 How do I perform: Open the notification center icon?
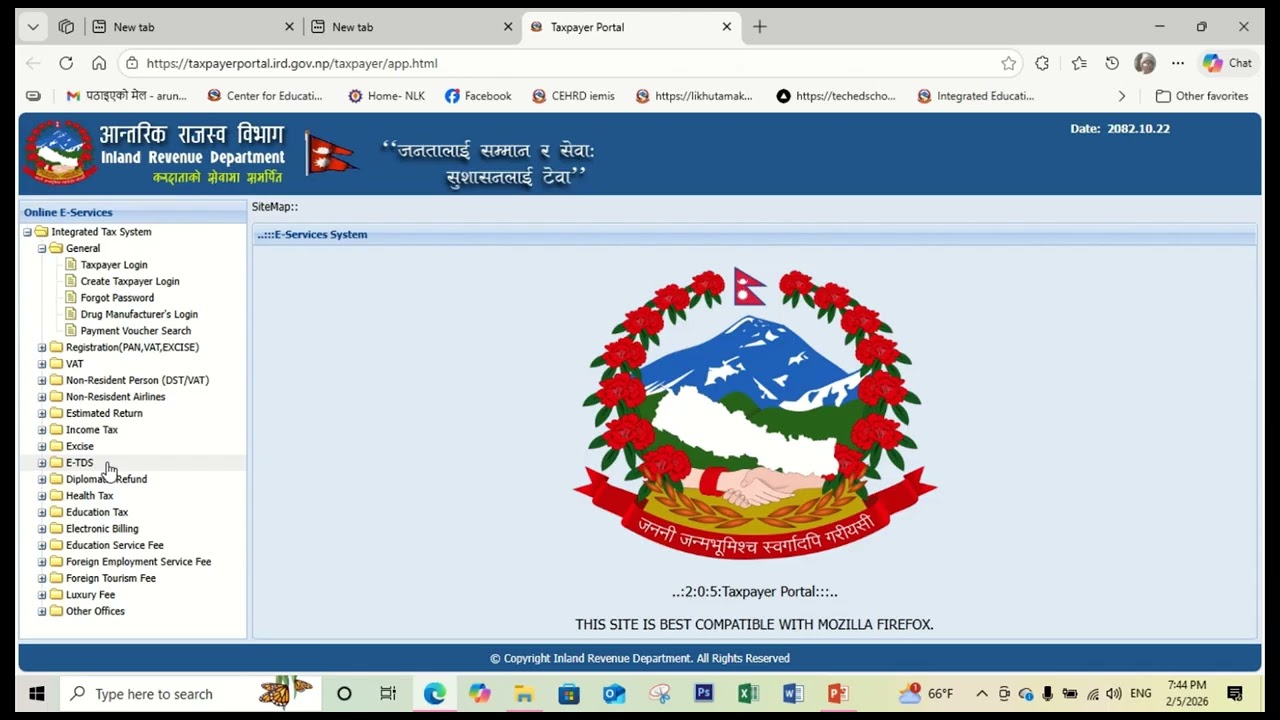coord(1235,693)
